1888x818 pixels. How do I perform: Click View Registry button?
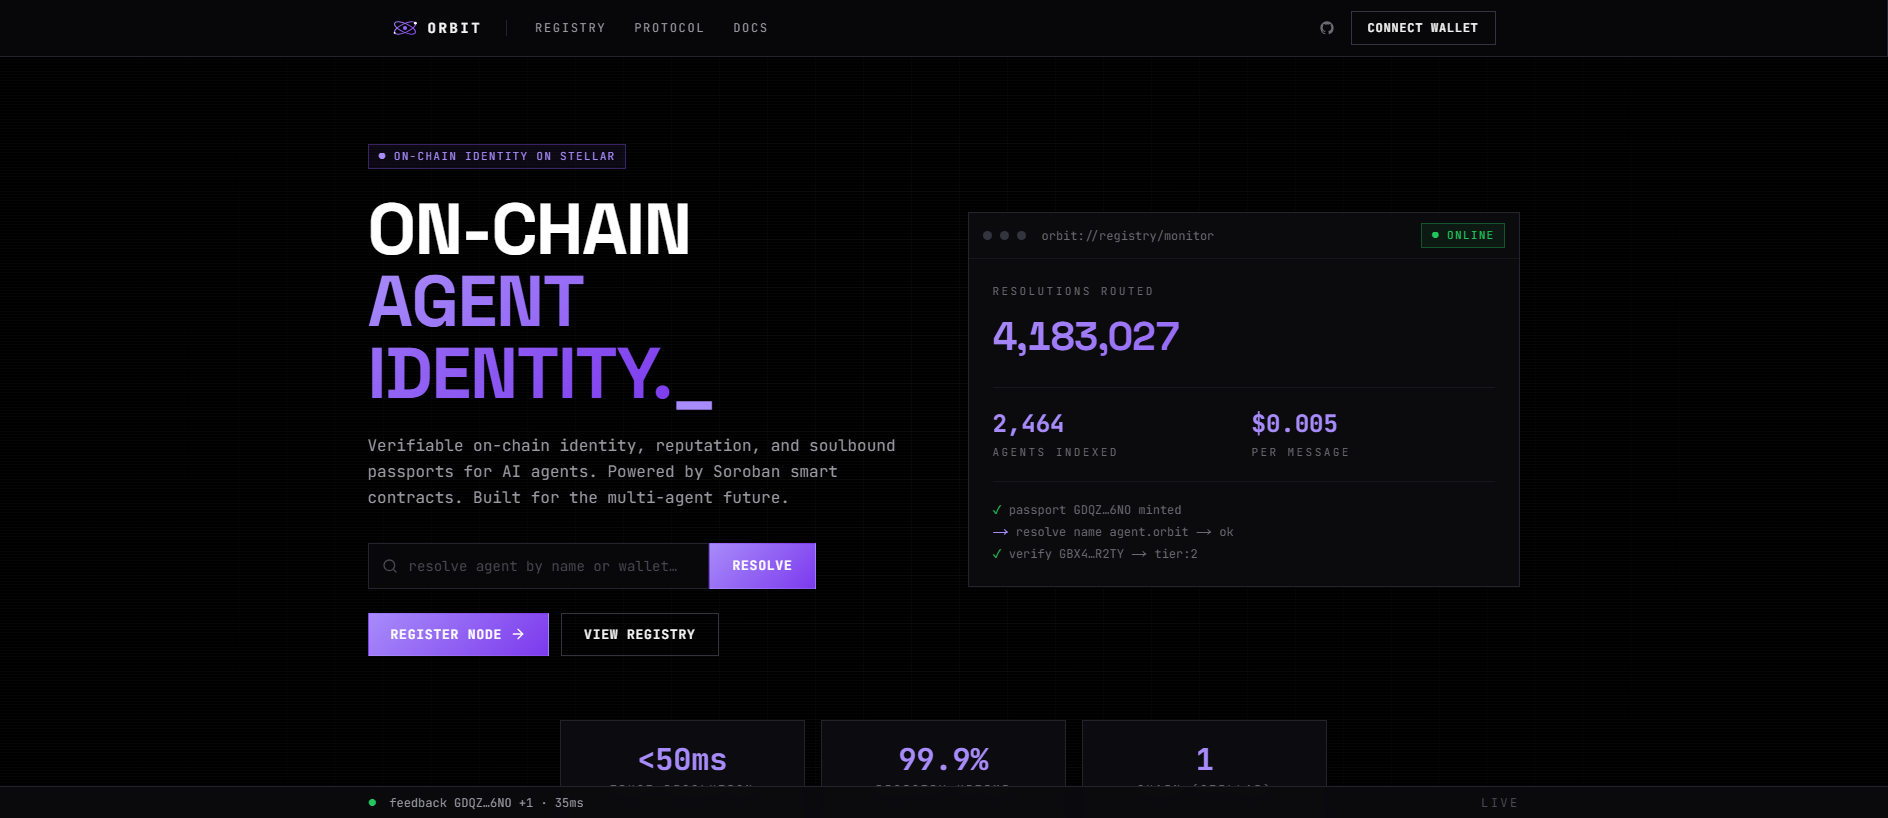[x=640, y=634]
